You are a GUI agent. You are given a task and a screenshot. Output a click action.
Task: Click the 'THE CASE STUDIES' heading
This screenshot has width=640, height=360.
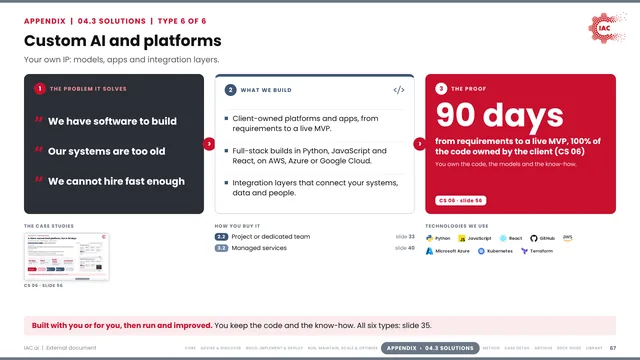(x=49, y=226)
